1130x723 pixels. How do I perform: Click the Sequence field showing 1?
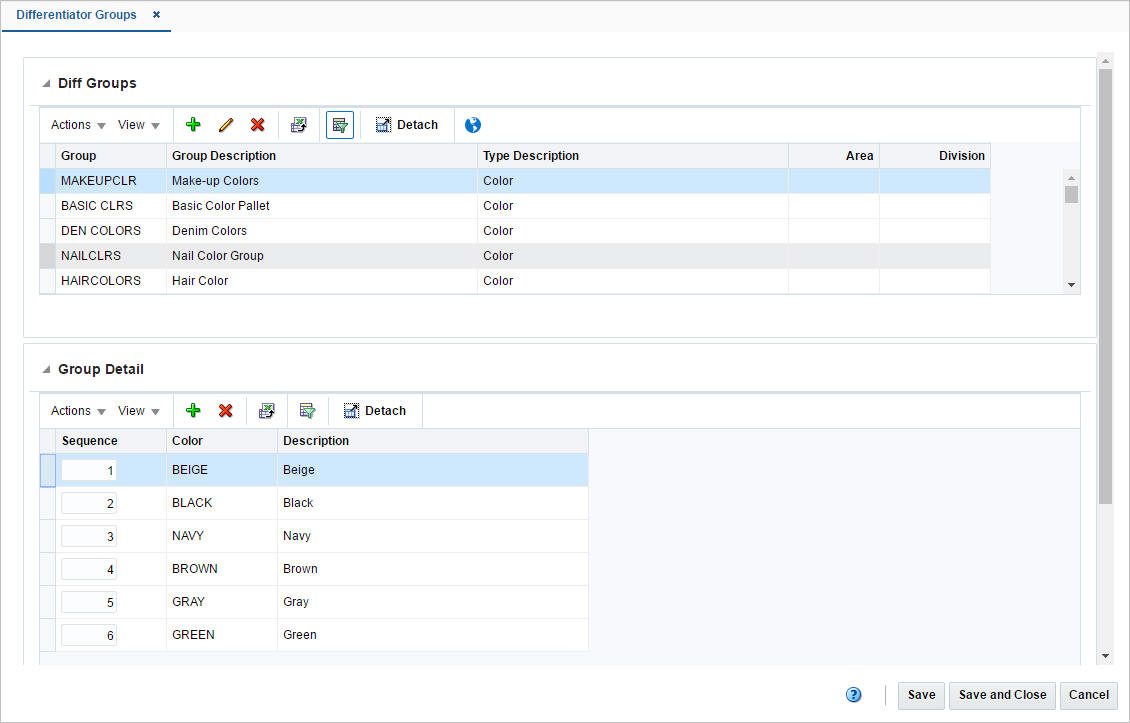(x=89, y=469)
